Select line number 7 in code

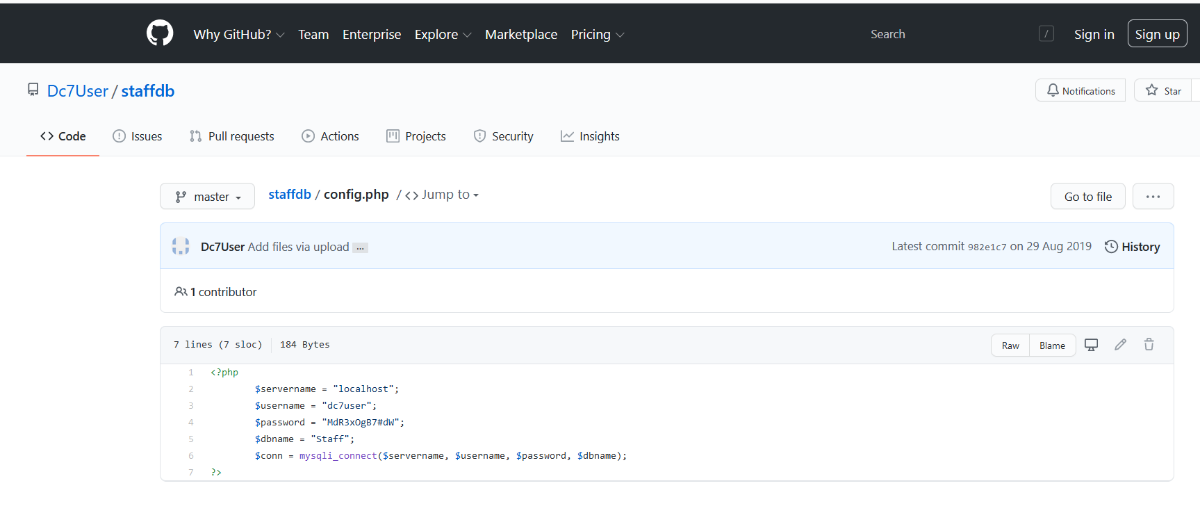[190, 472]
